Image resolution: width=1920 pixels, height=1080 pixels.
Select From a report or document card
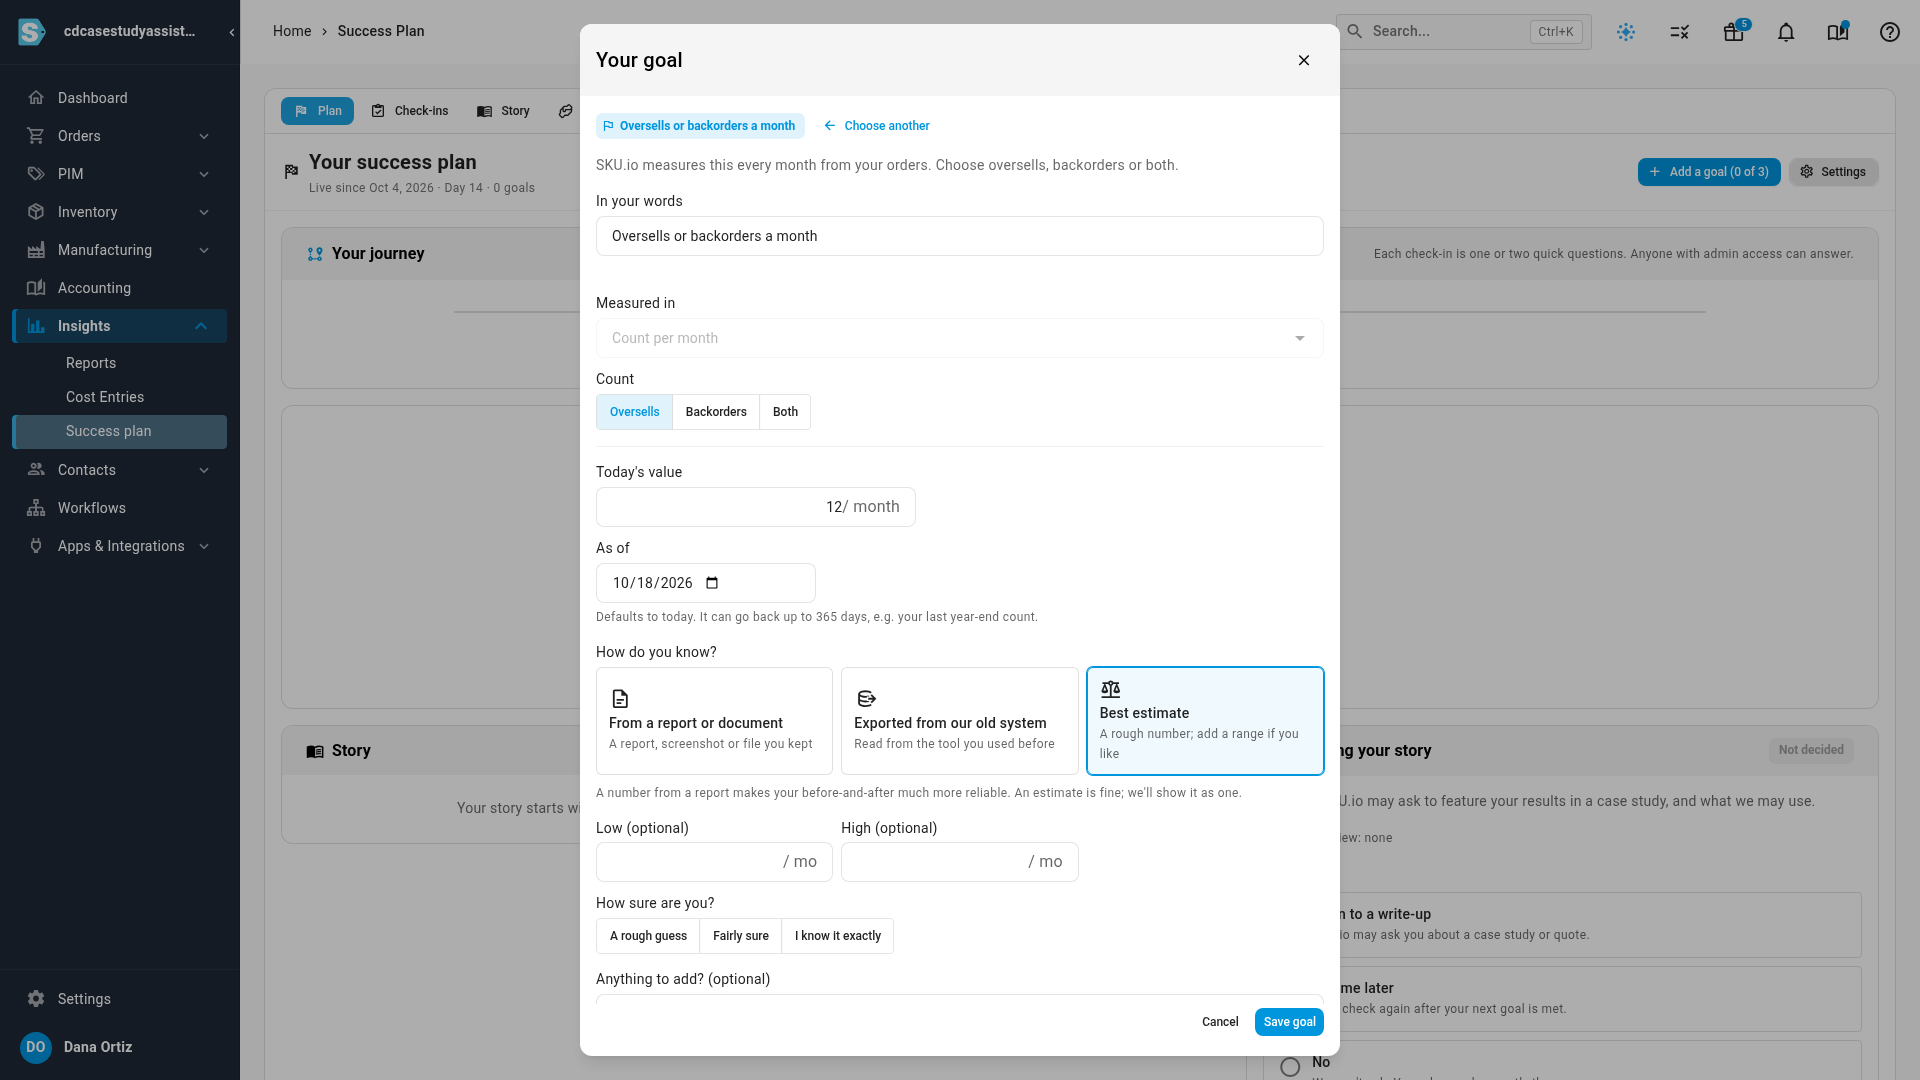coord(714,721)
